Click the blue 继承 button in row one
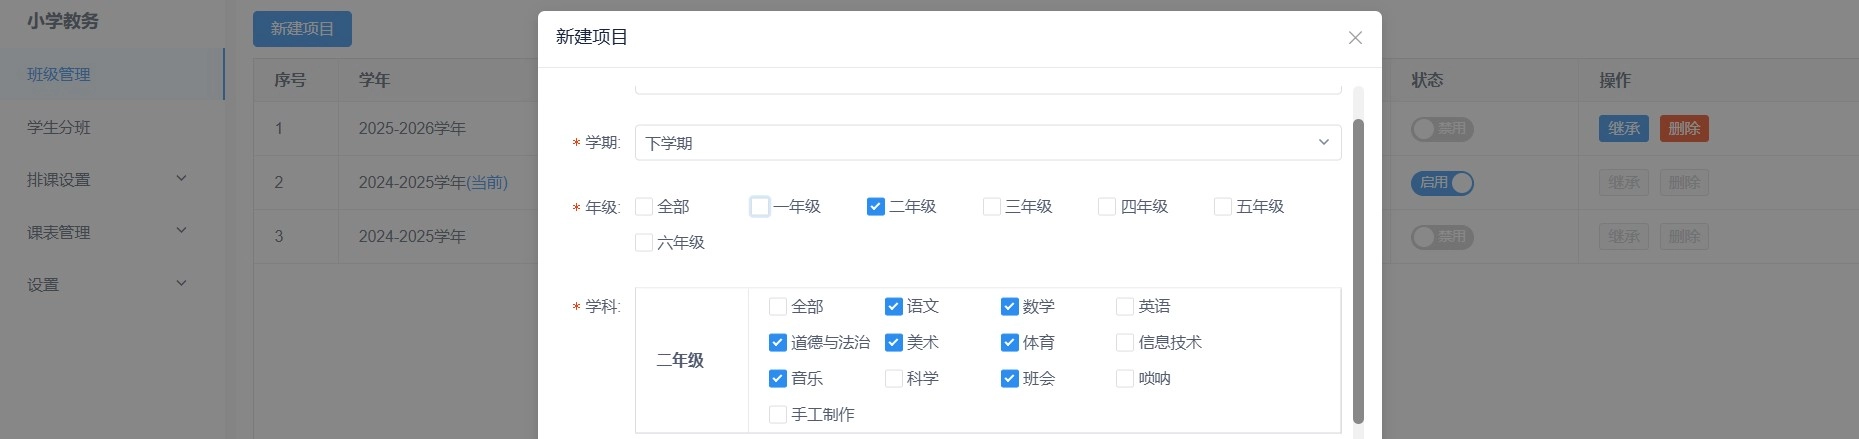Screen dimensions: 1859x439 coord(1623,129)
